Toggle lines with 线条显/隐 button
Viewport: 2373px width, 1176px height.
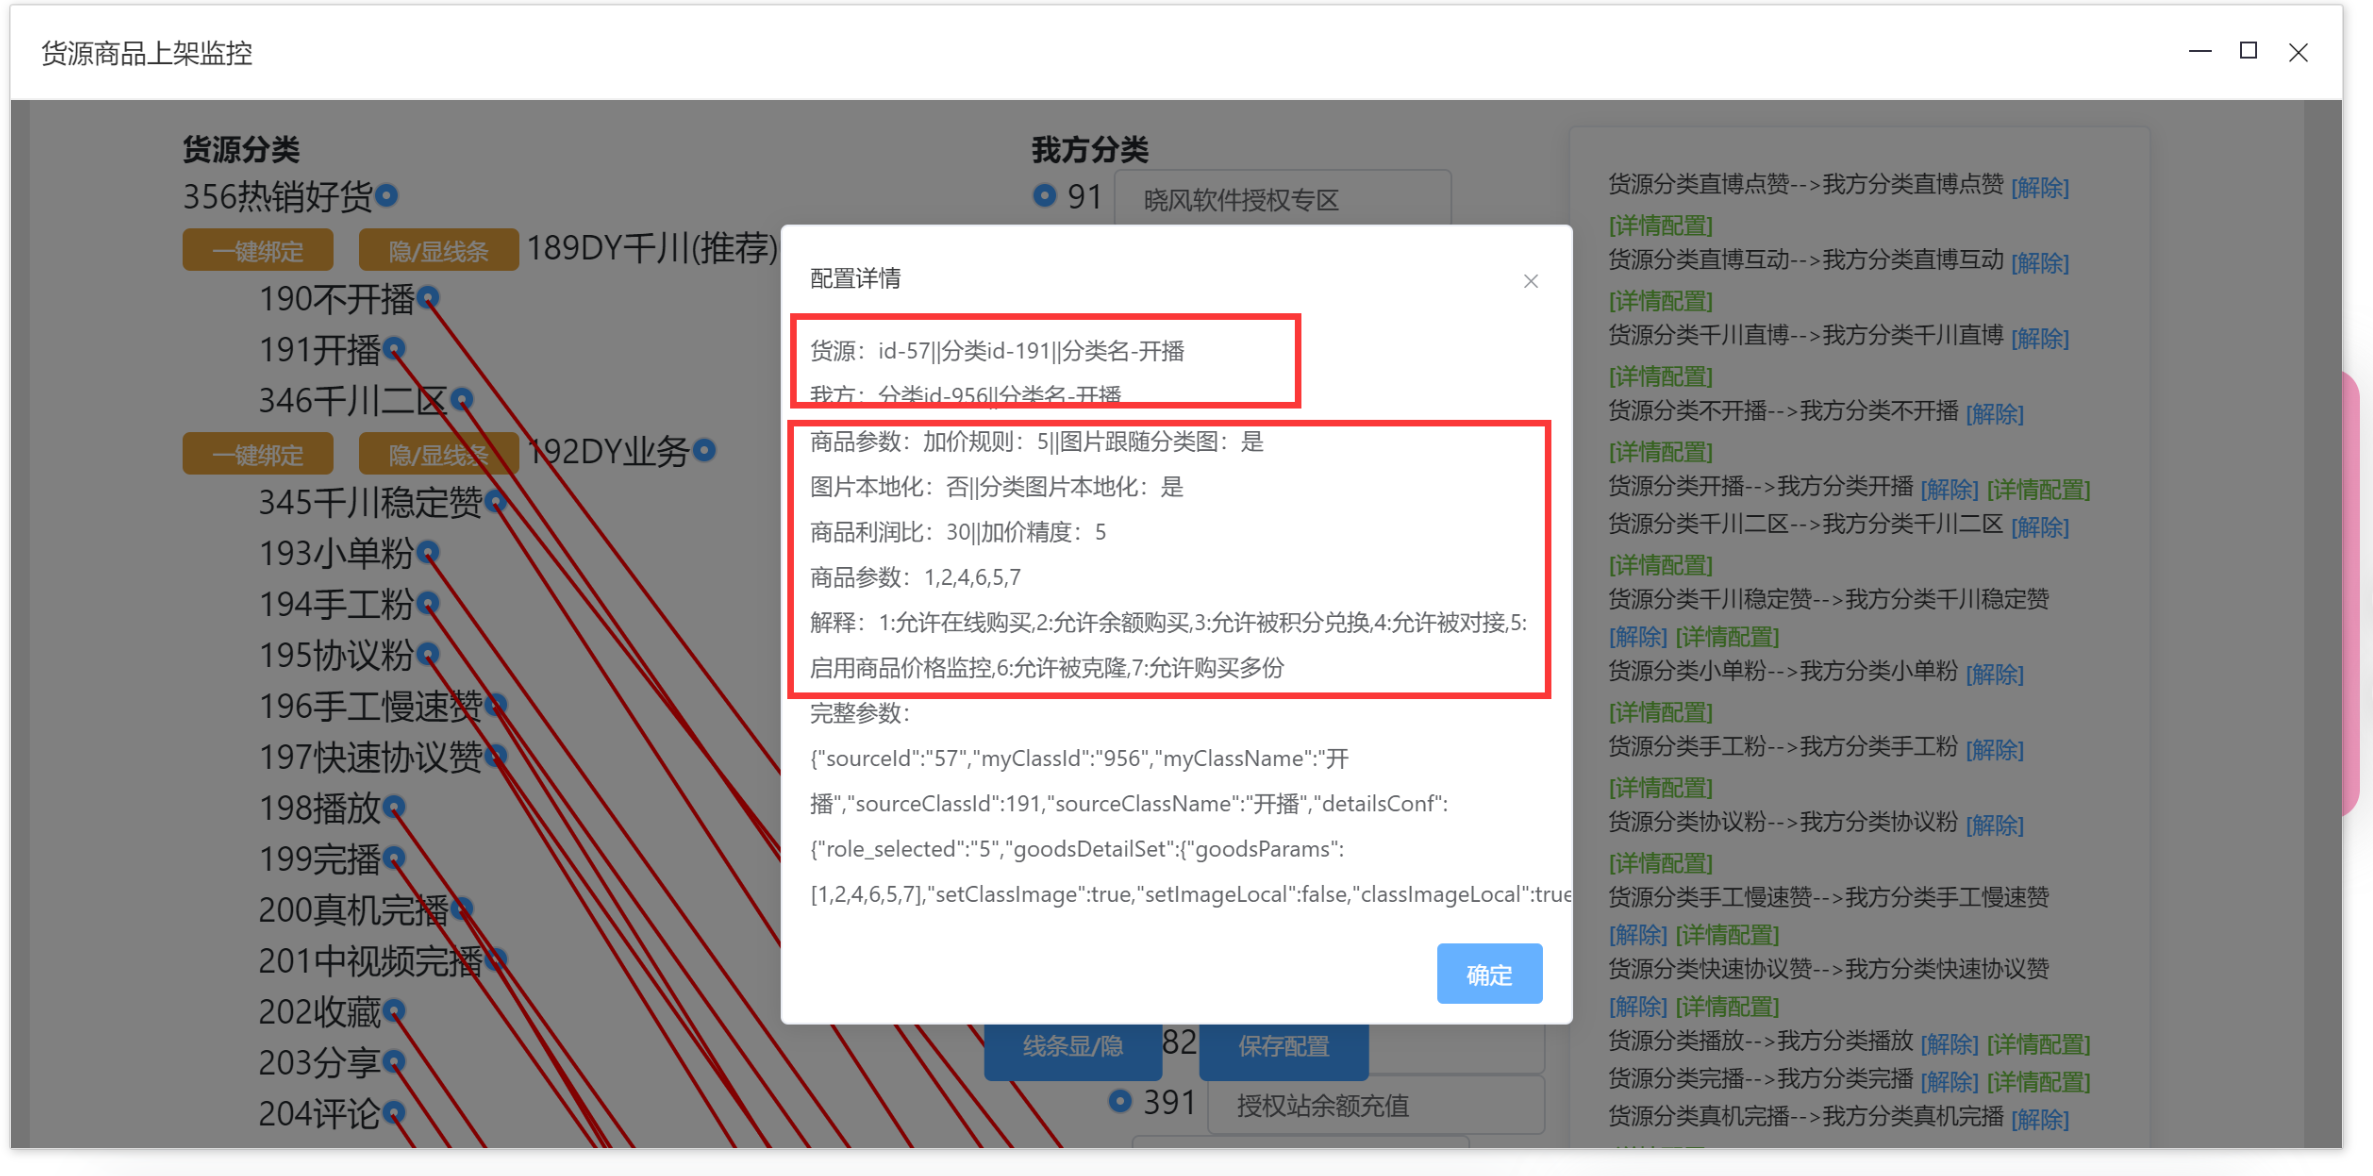(x=1072, y=1047)
